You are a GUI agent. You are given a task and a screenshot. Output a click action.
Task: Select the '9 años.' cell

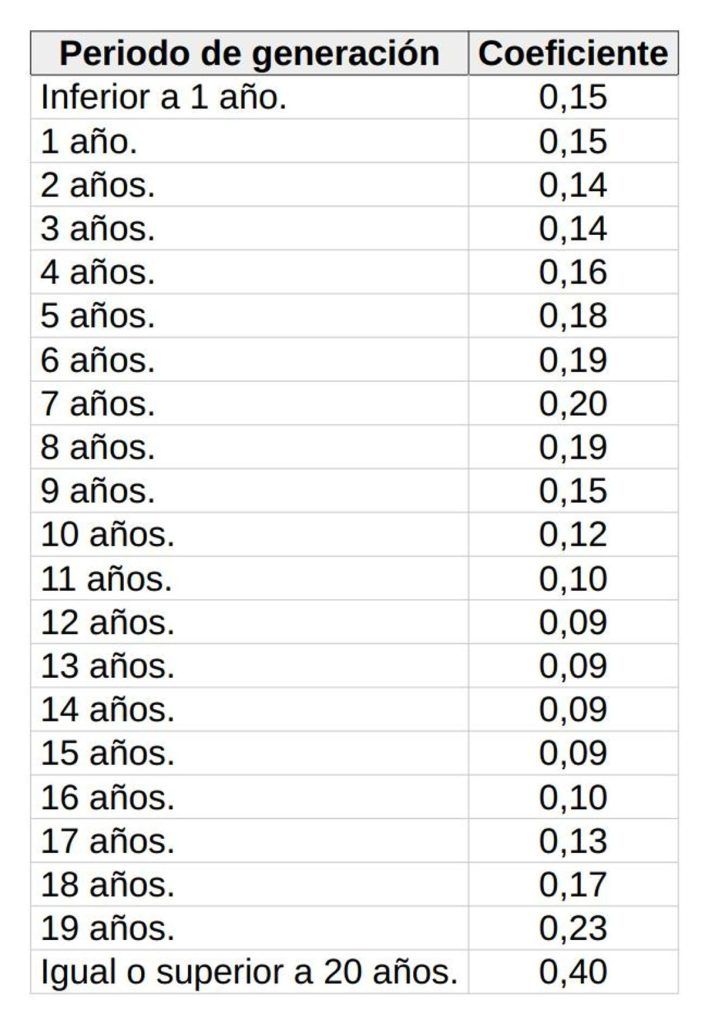click(249, 490)
